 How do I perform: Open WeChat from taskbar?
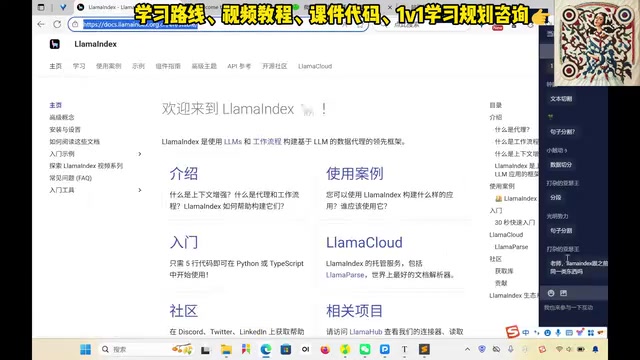click(x=365, y=349)
